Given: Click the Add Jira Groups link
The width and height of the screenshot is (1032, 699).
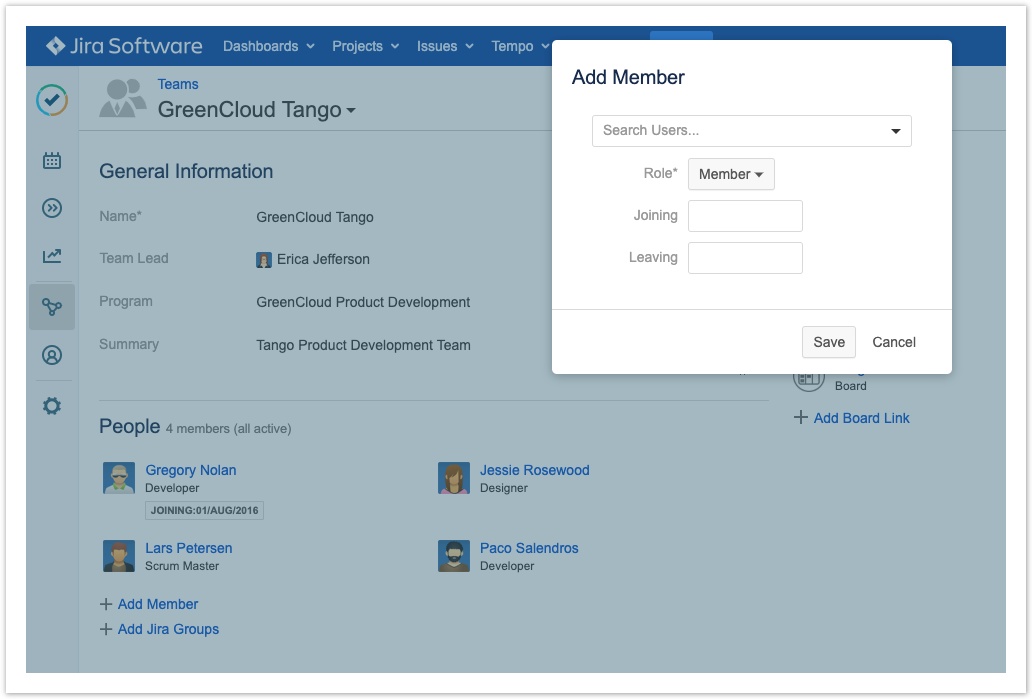Looking at the screenshot, I should coord(168,629).
